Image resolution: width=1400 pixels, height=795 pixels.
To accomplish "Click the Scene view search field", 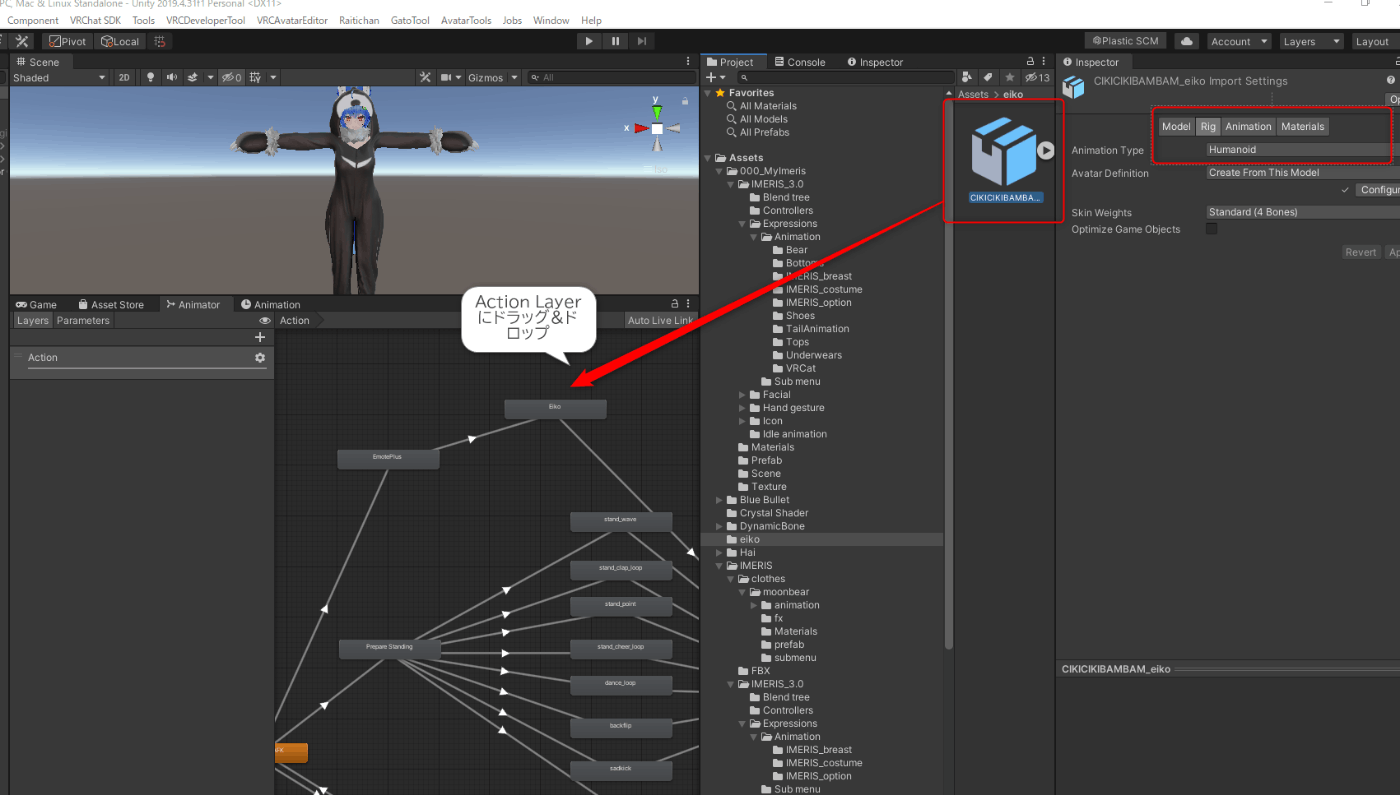I will pos(612,78).
